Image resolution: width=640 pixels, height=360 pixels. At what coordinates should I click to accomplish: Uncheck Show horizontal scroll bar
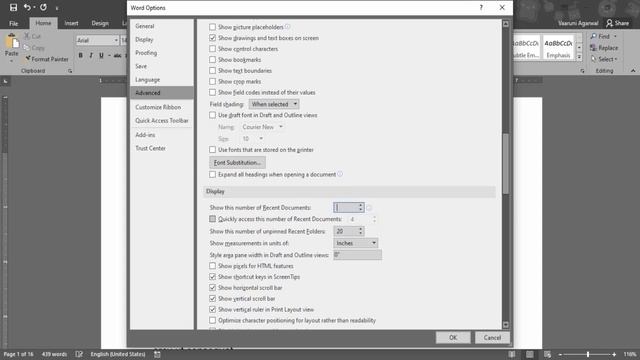pyautogui.click(x=212, y=288)
